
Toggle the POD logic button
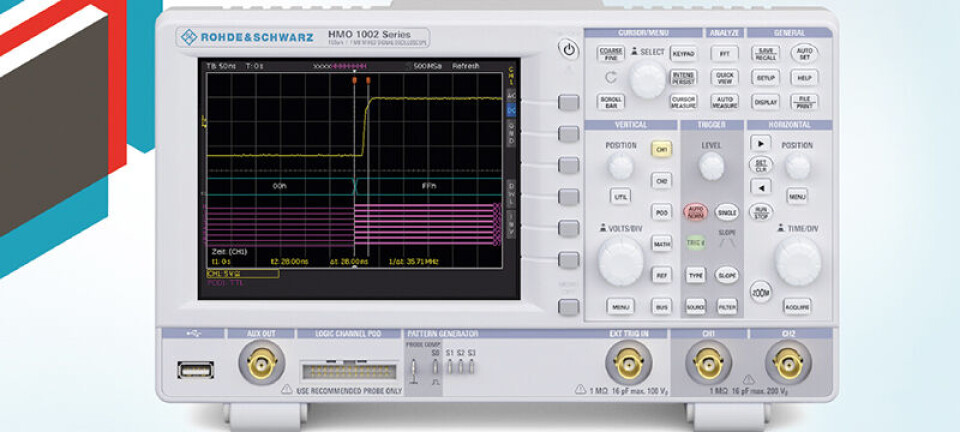pyautogui.click(x=661, y=212)
